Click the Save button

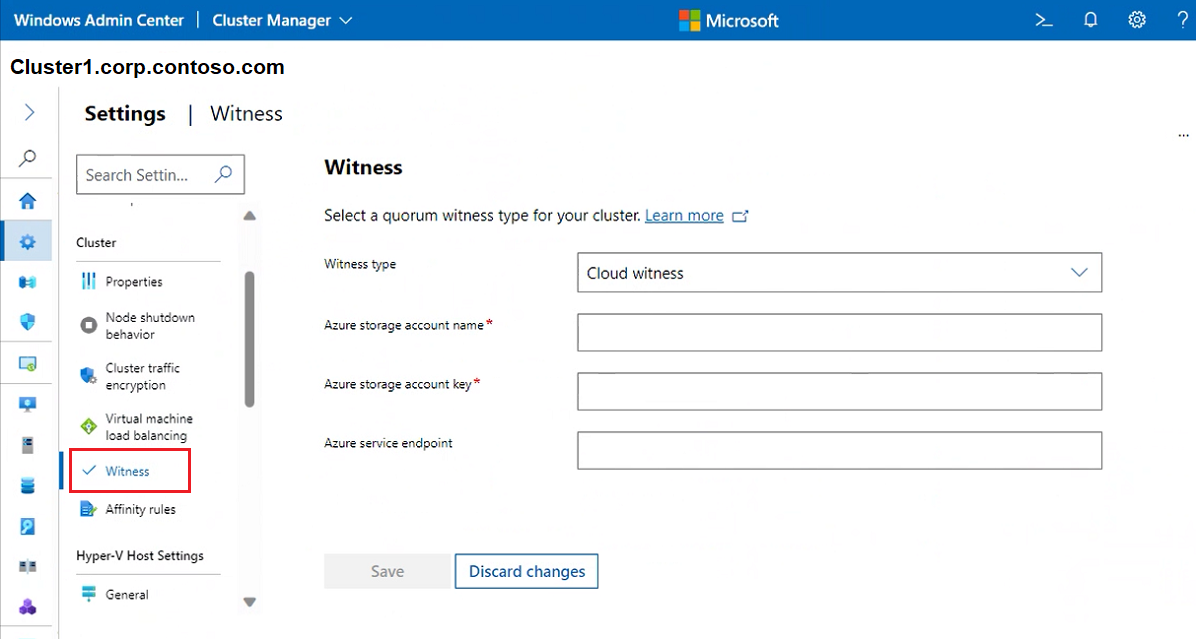click(x=387, y=571)
